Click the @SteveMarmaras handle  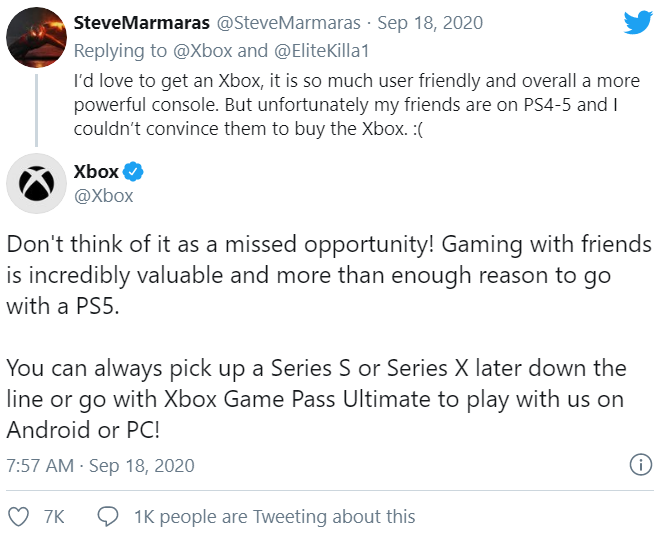coord(285,22)
